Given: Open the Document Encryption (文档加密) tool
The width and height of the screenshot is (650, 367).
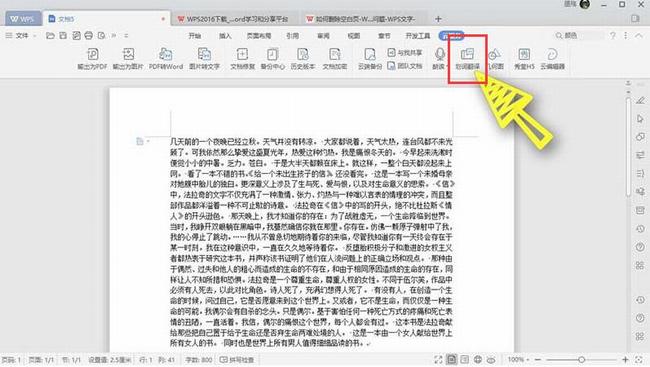Looking at the screenshot, I should 335,58.
